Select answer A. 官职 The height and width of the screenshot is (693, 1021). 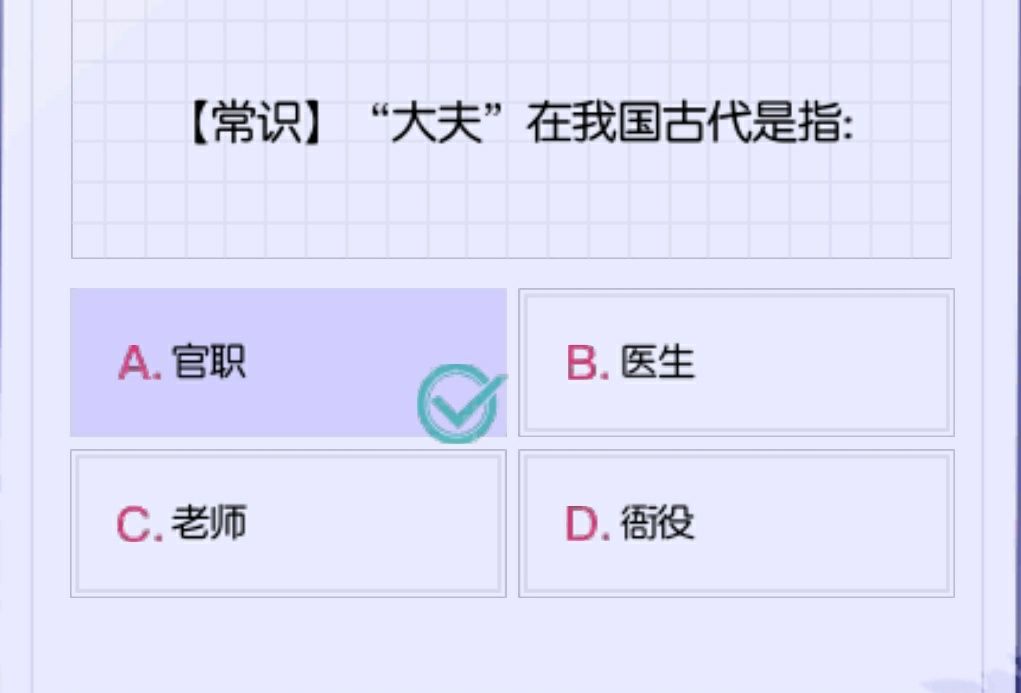click(287, 362)
